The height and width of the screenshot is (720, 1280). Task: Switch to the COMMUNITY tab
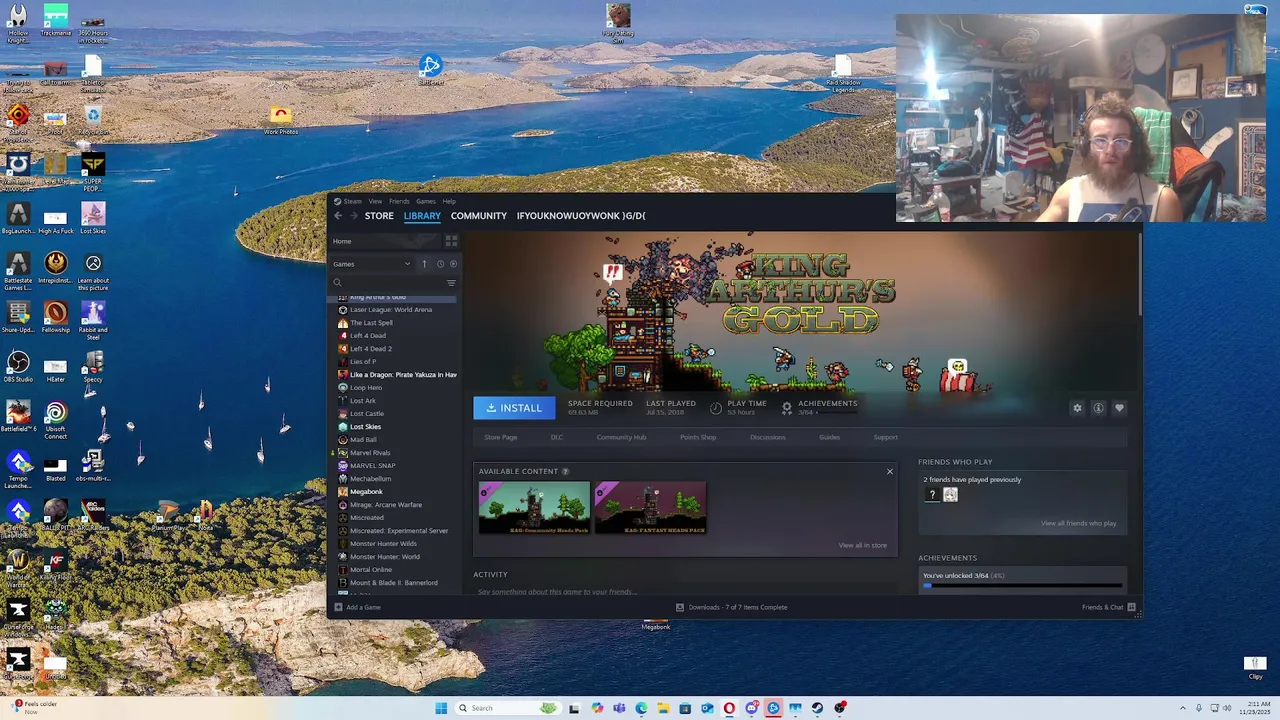click(479, 216)
